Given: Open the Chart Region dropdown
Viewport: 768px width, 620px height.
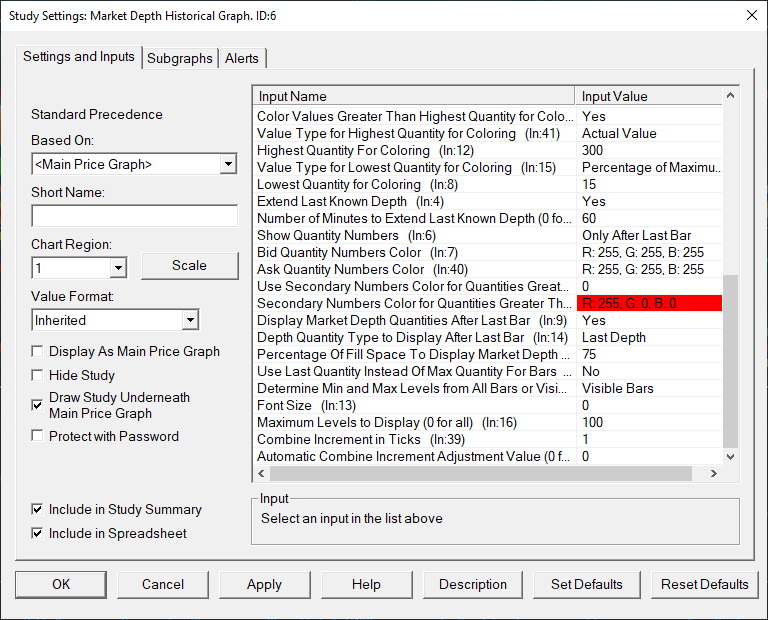Looking at the screenshot, I should coord(118,268).
